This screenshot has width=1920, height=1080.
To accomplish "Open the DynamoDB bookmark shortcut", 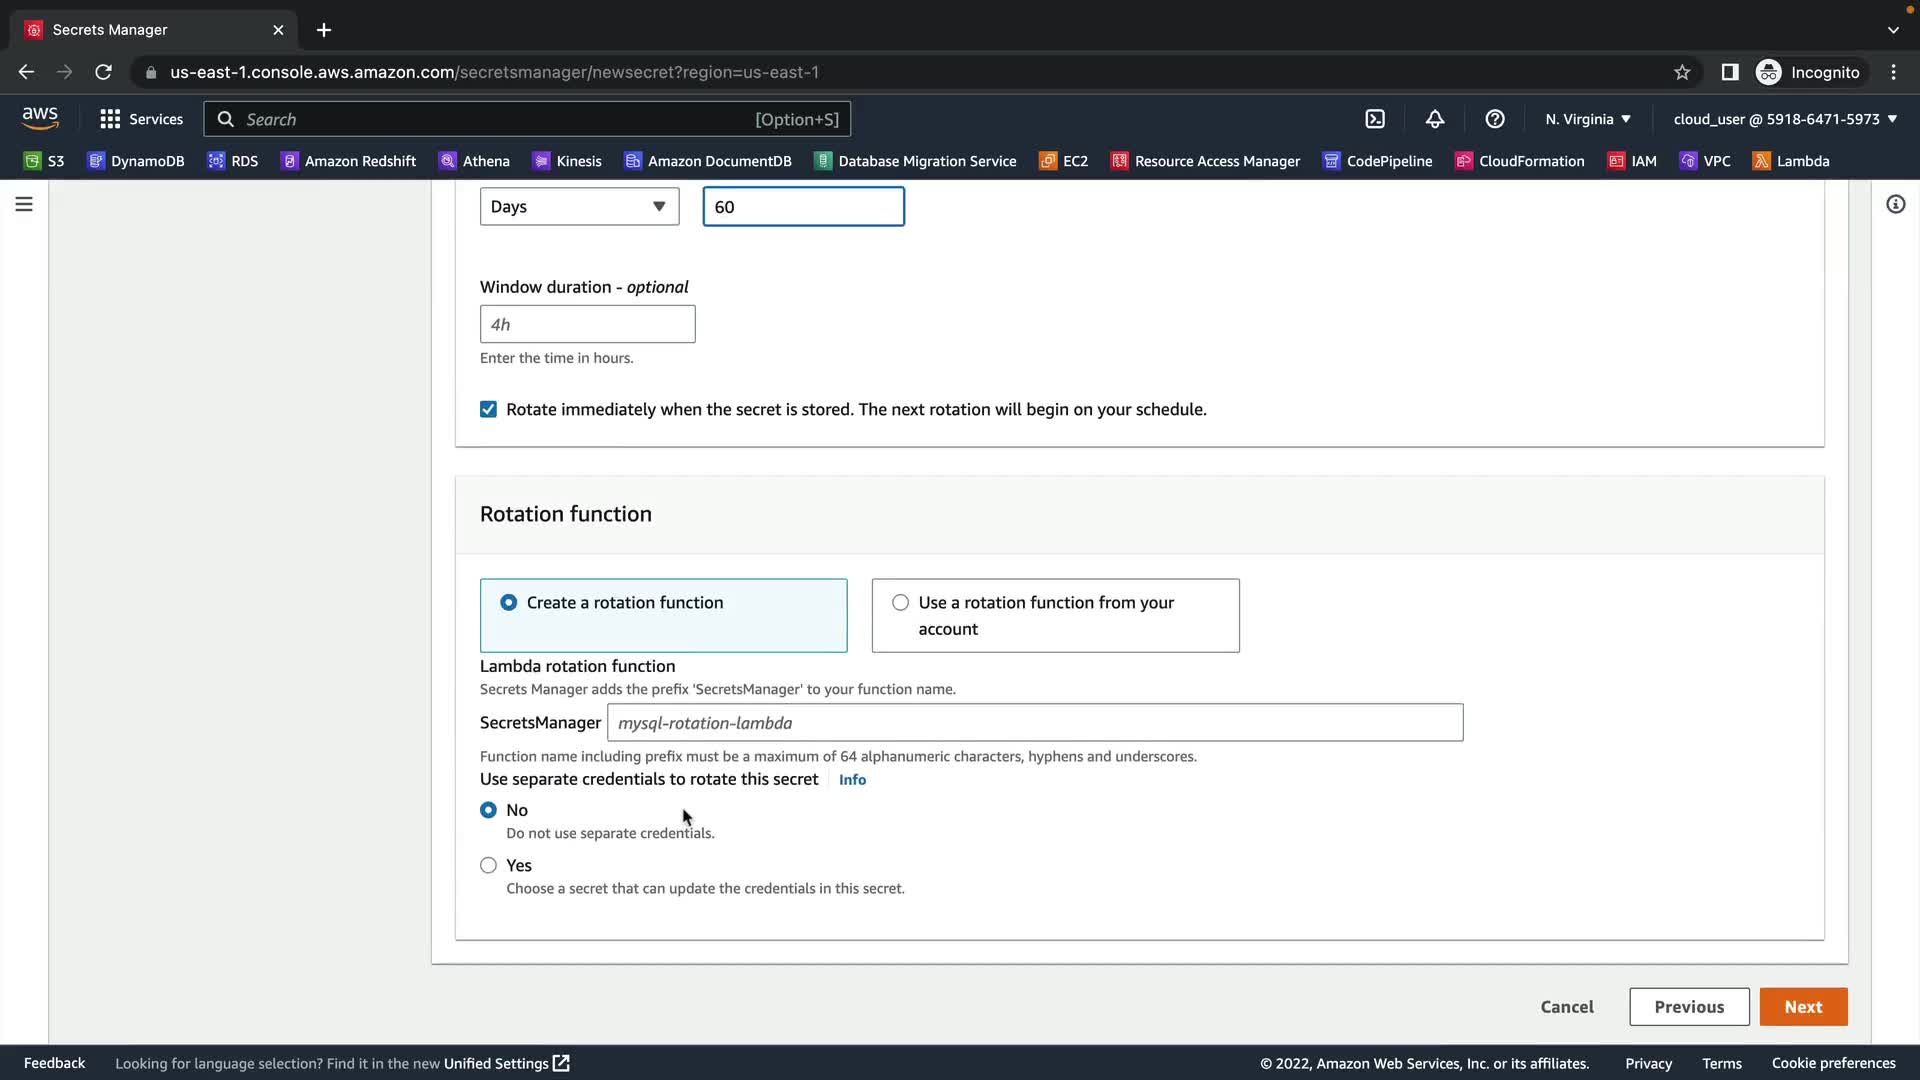I will [136, 161].
